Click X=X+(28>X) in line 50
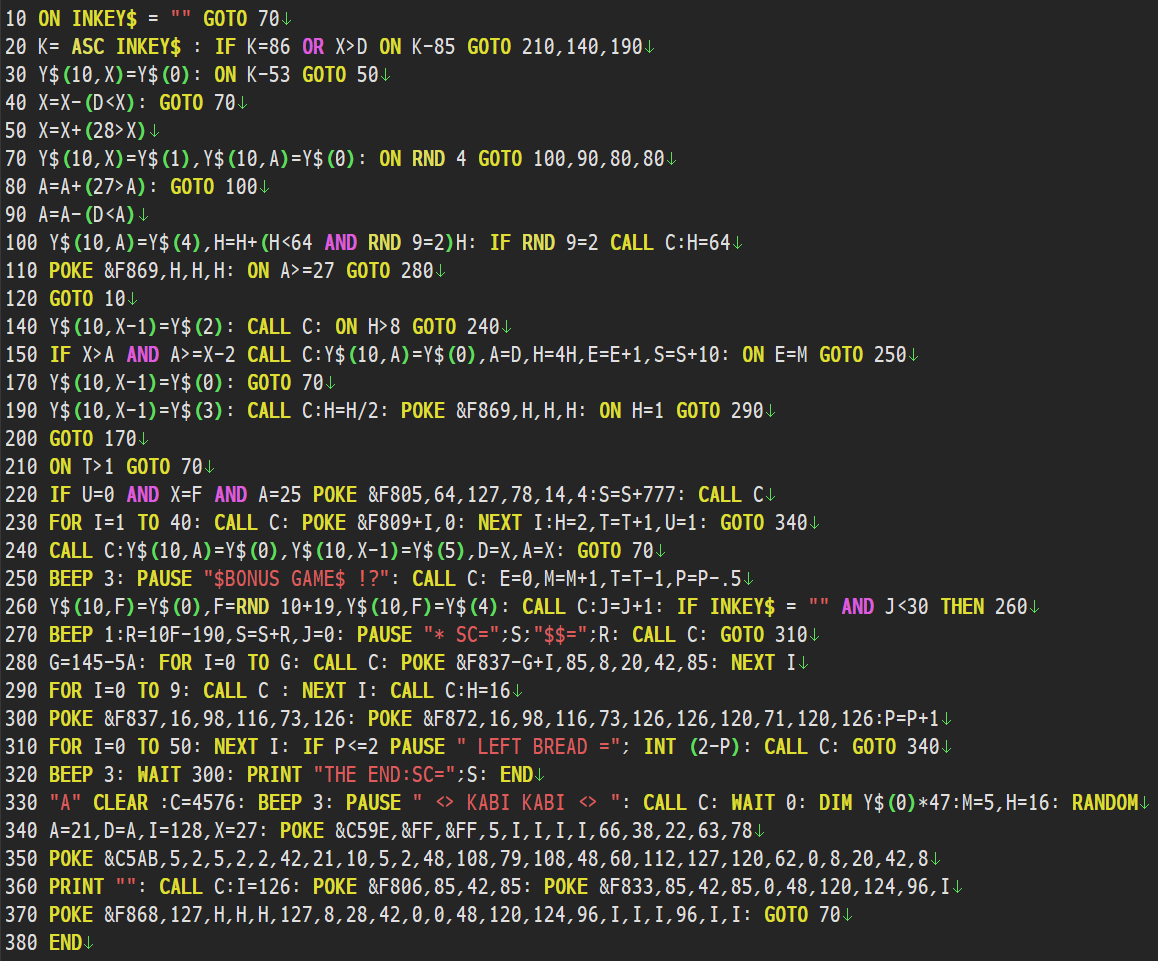This screenshot has width=1158, height=961. coord(93,131)
